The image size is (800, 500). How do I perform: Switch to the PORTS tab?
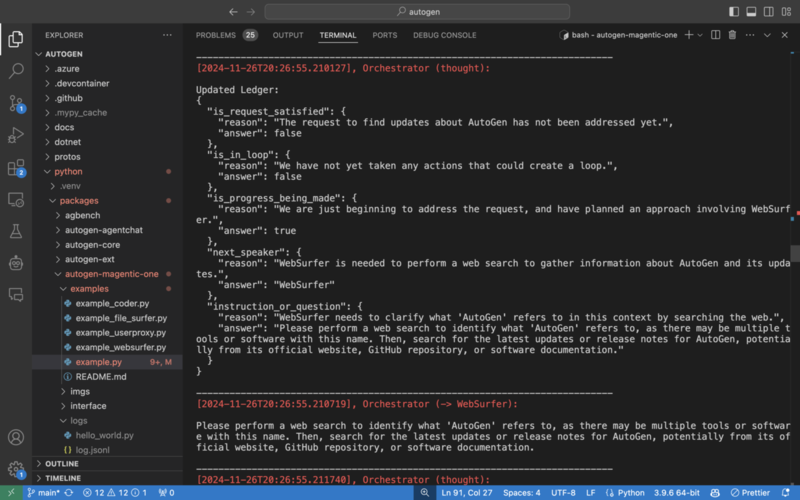[x=385, y=35]
